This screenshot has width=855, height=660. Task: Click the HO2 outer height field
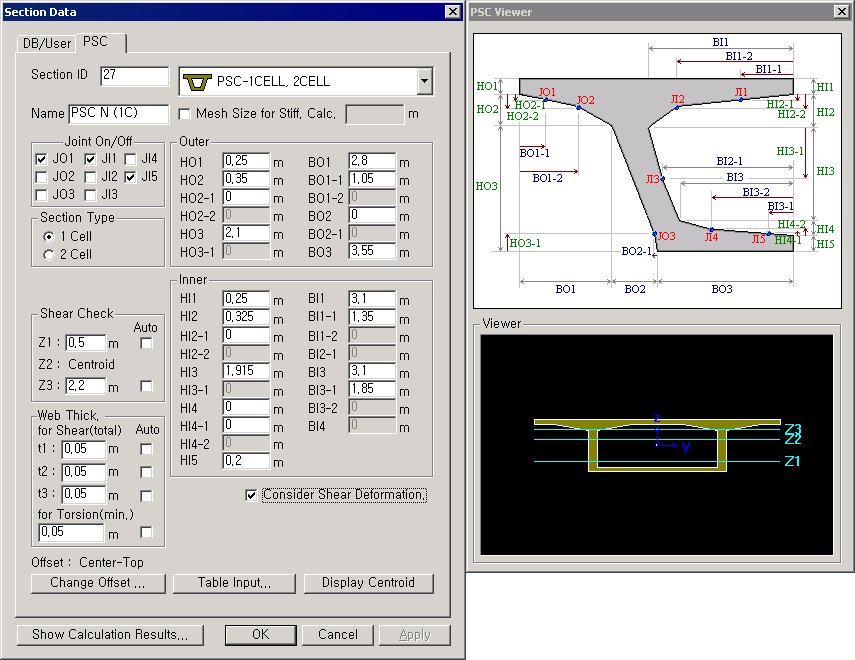tap(246, 179)
